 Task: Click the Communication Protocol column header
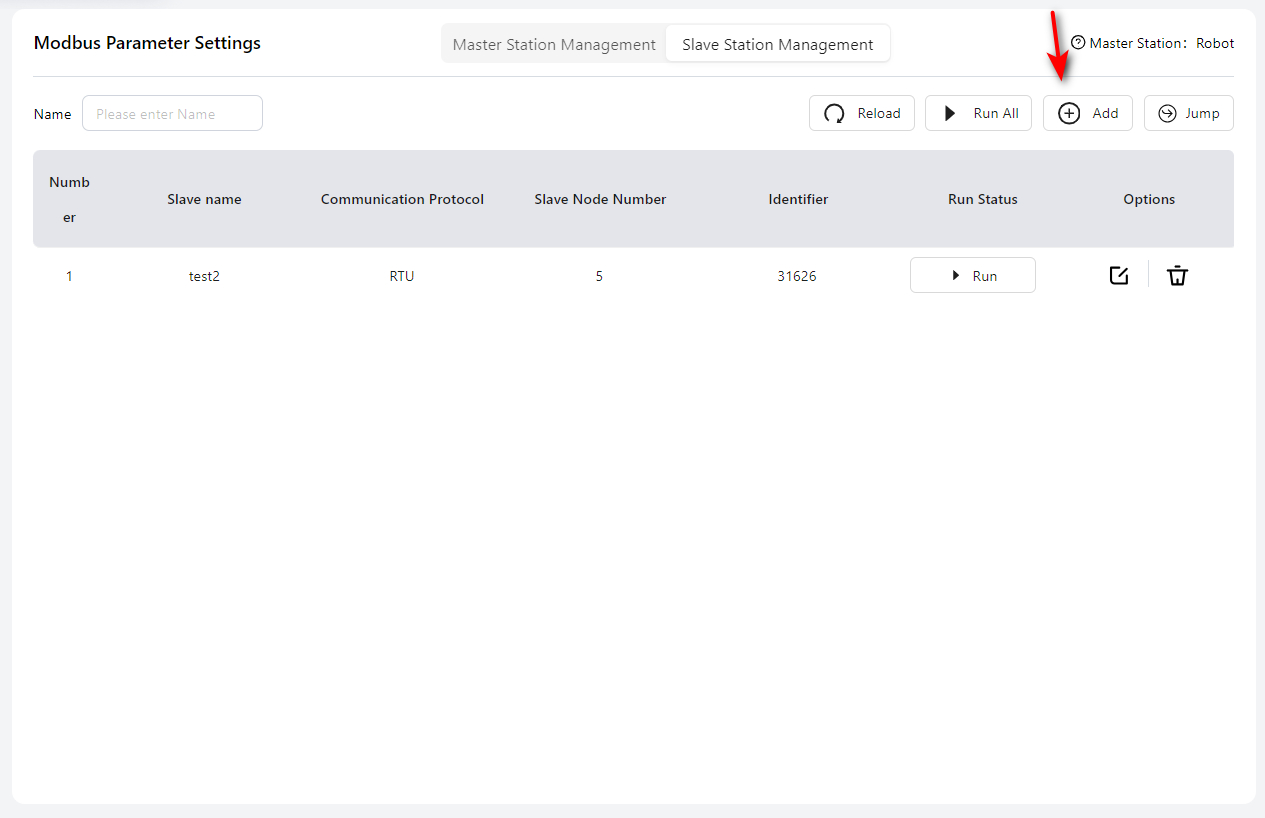point(402,199)
